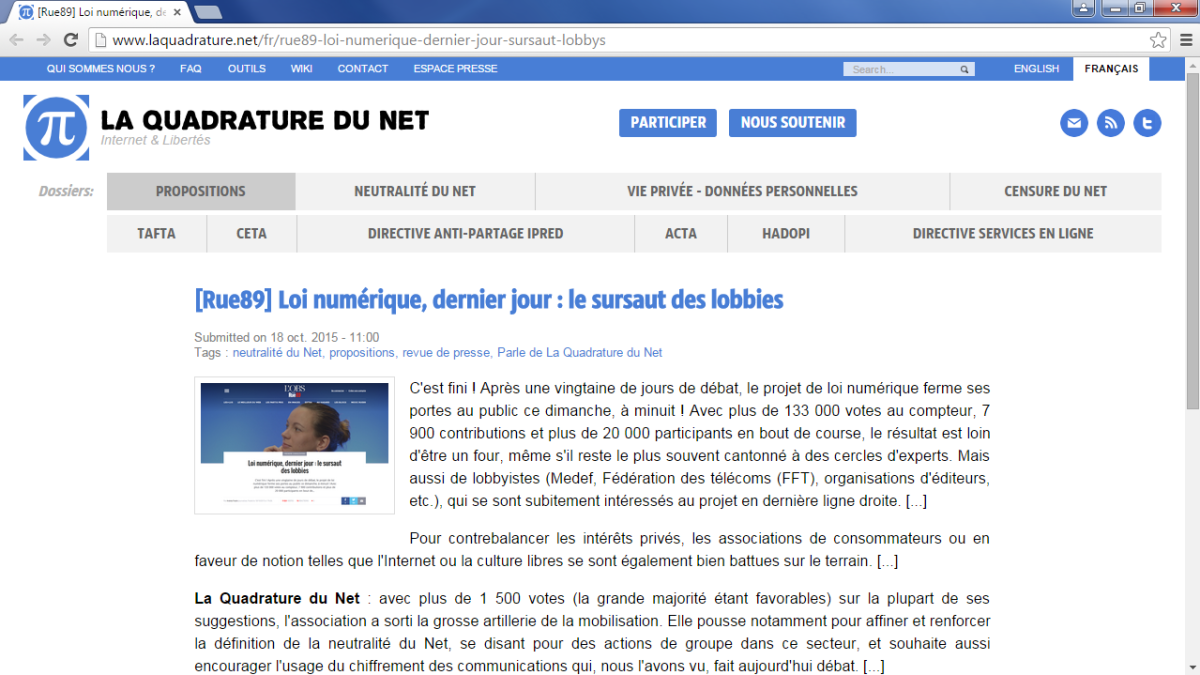Open QUI SOMMES NOUS ? menu
This screenshot has height=675, width=1200.
(101, 69)
